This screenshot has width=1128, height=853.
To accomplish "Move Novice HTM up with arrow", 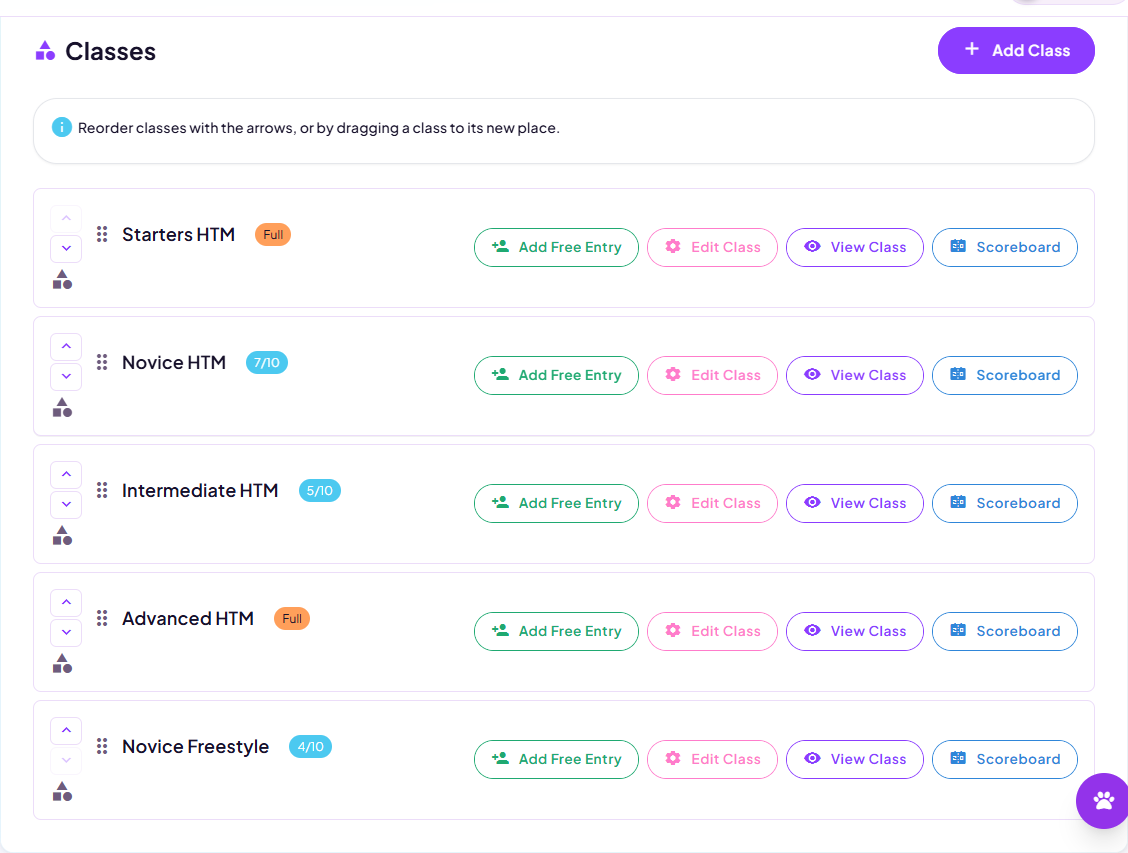I will tap(66, 346).
